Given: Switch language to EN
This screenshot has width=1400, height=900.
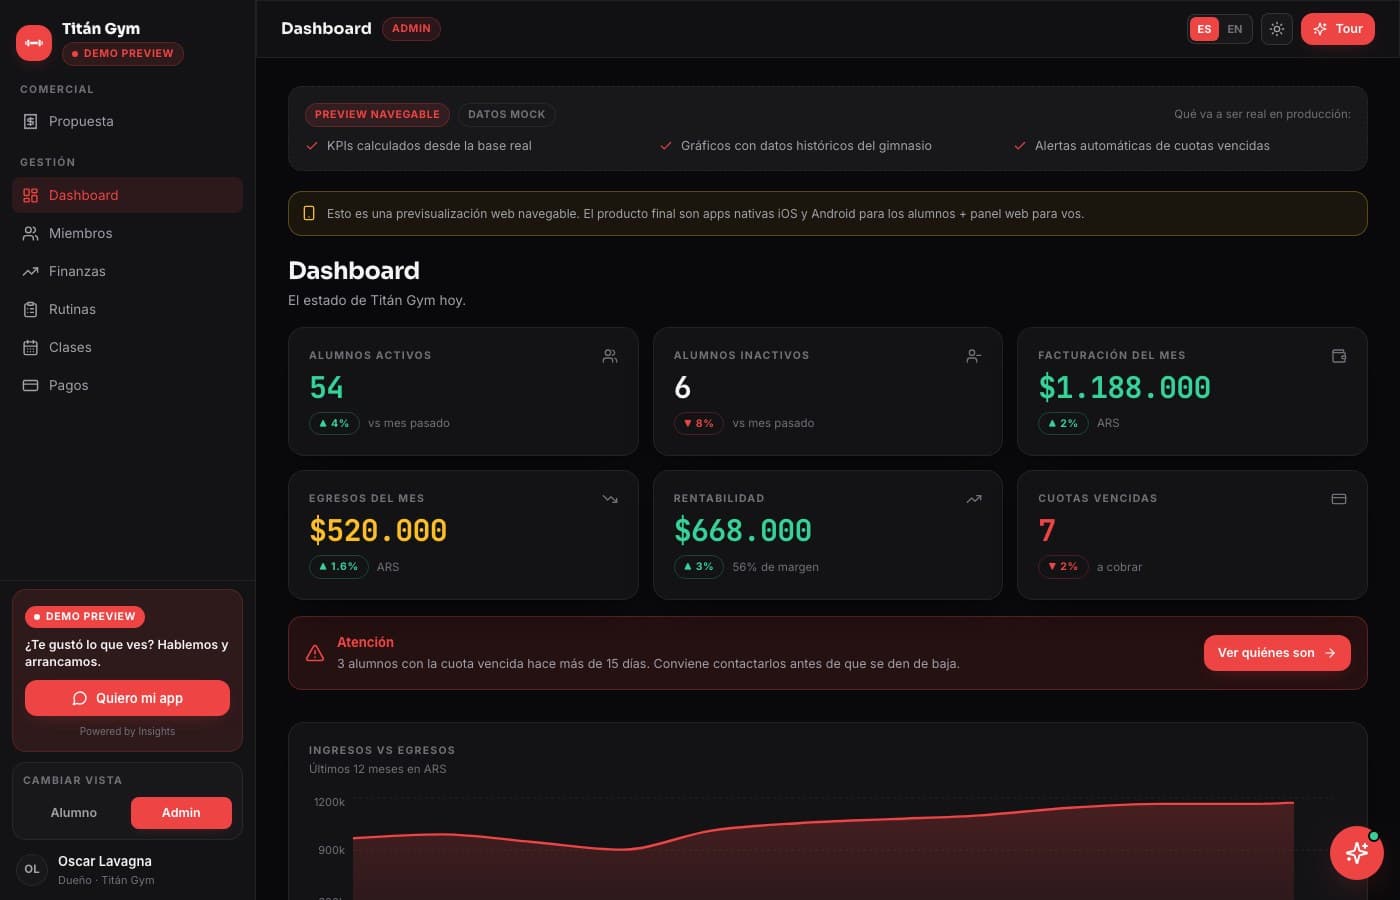Looking at the screenshot, I should [1235, 29].
